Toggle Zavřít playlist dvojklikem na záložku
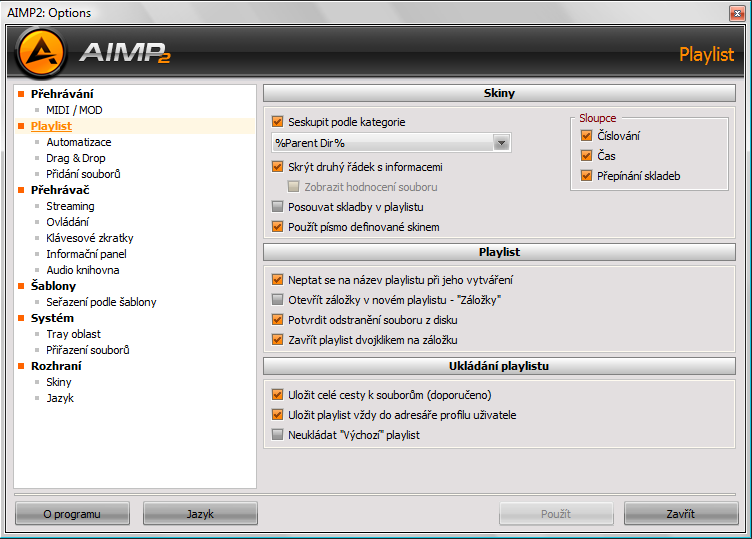Screen dimensions: 752x539 [x=277, y=340]
